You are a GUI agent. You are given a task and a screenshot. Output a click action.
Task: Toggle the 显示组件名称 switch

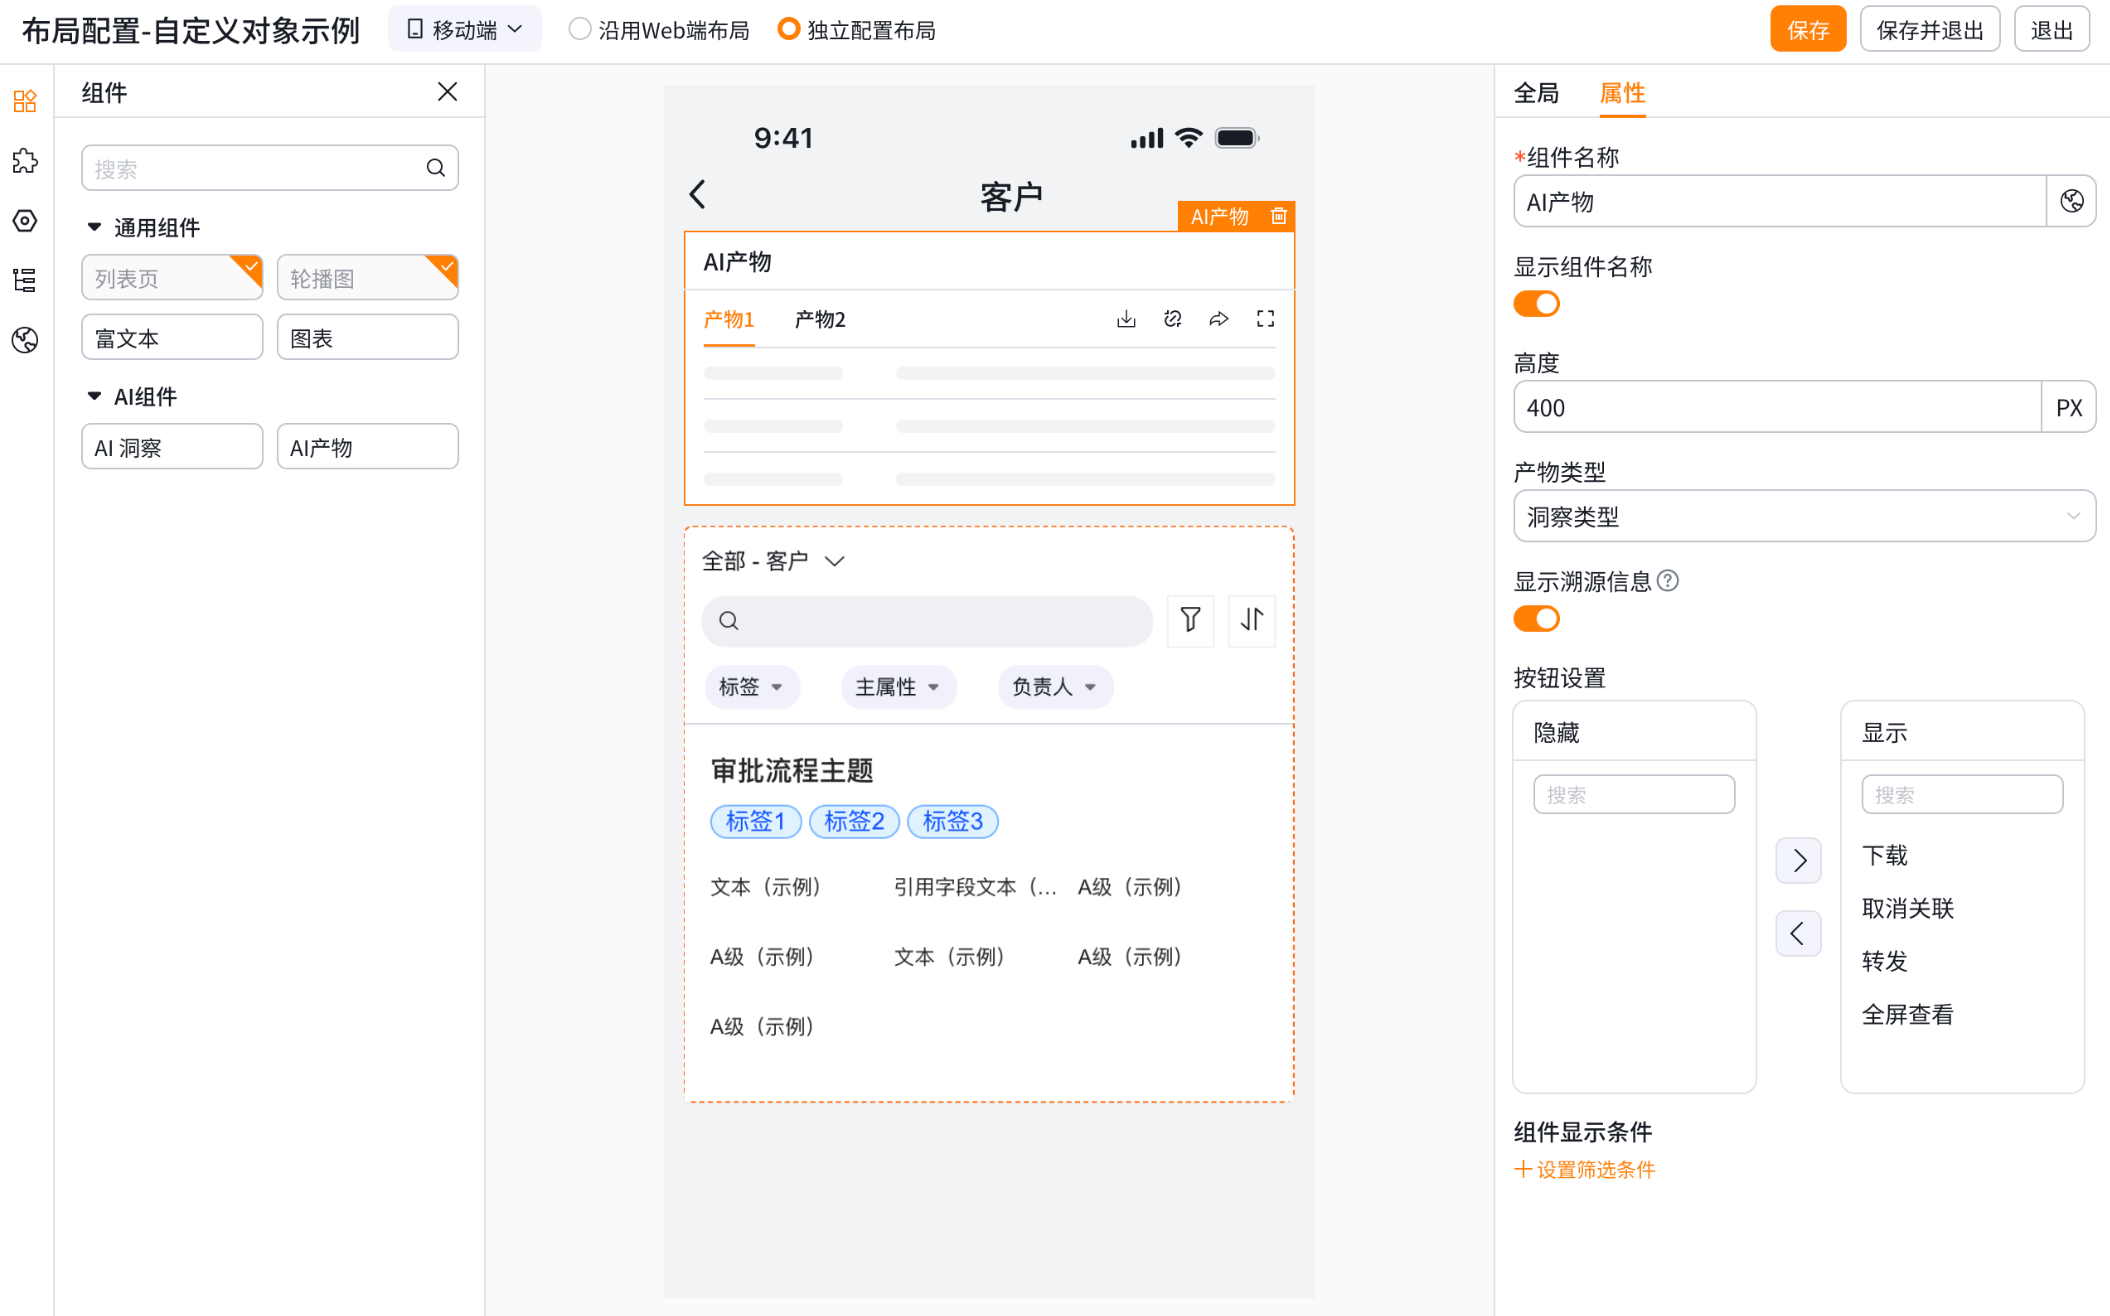(x=1536, y=303)
